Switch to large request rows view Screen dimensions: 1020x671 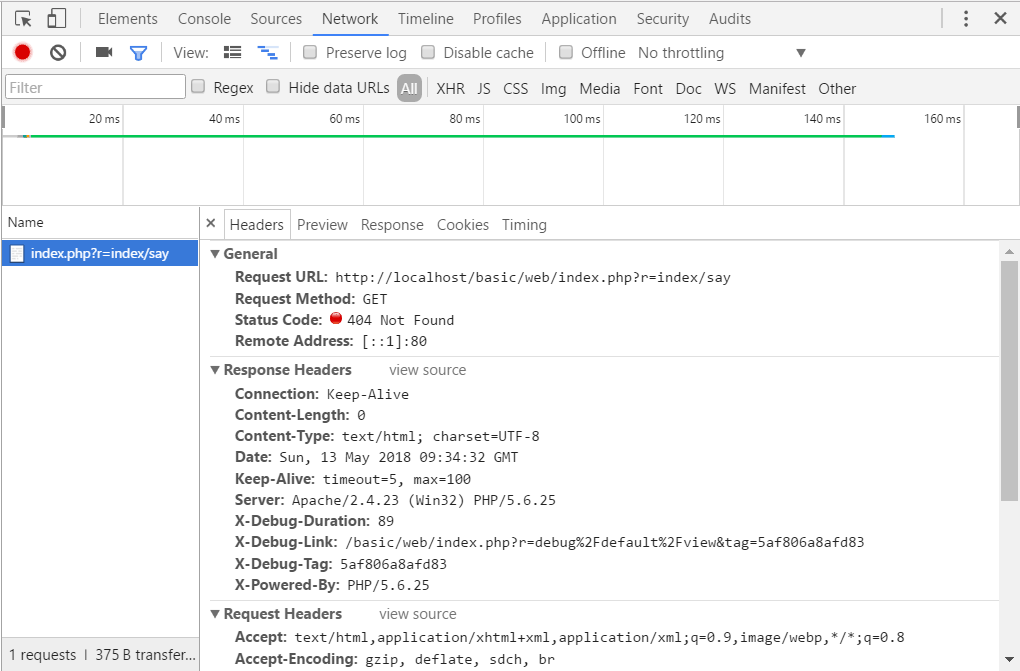(233, 53)
